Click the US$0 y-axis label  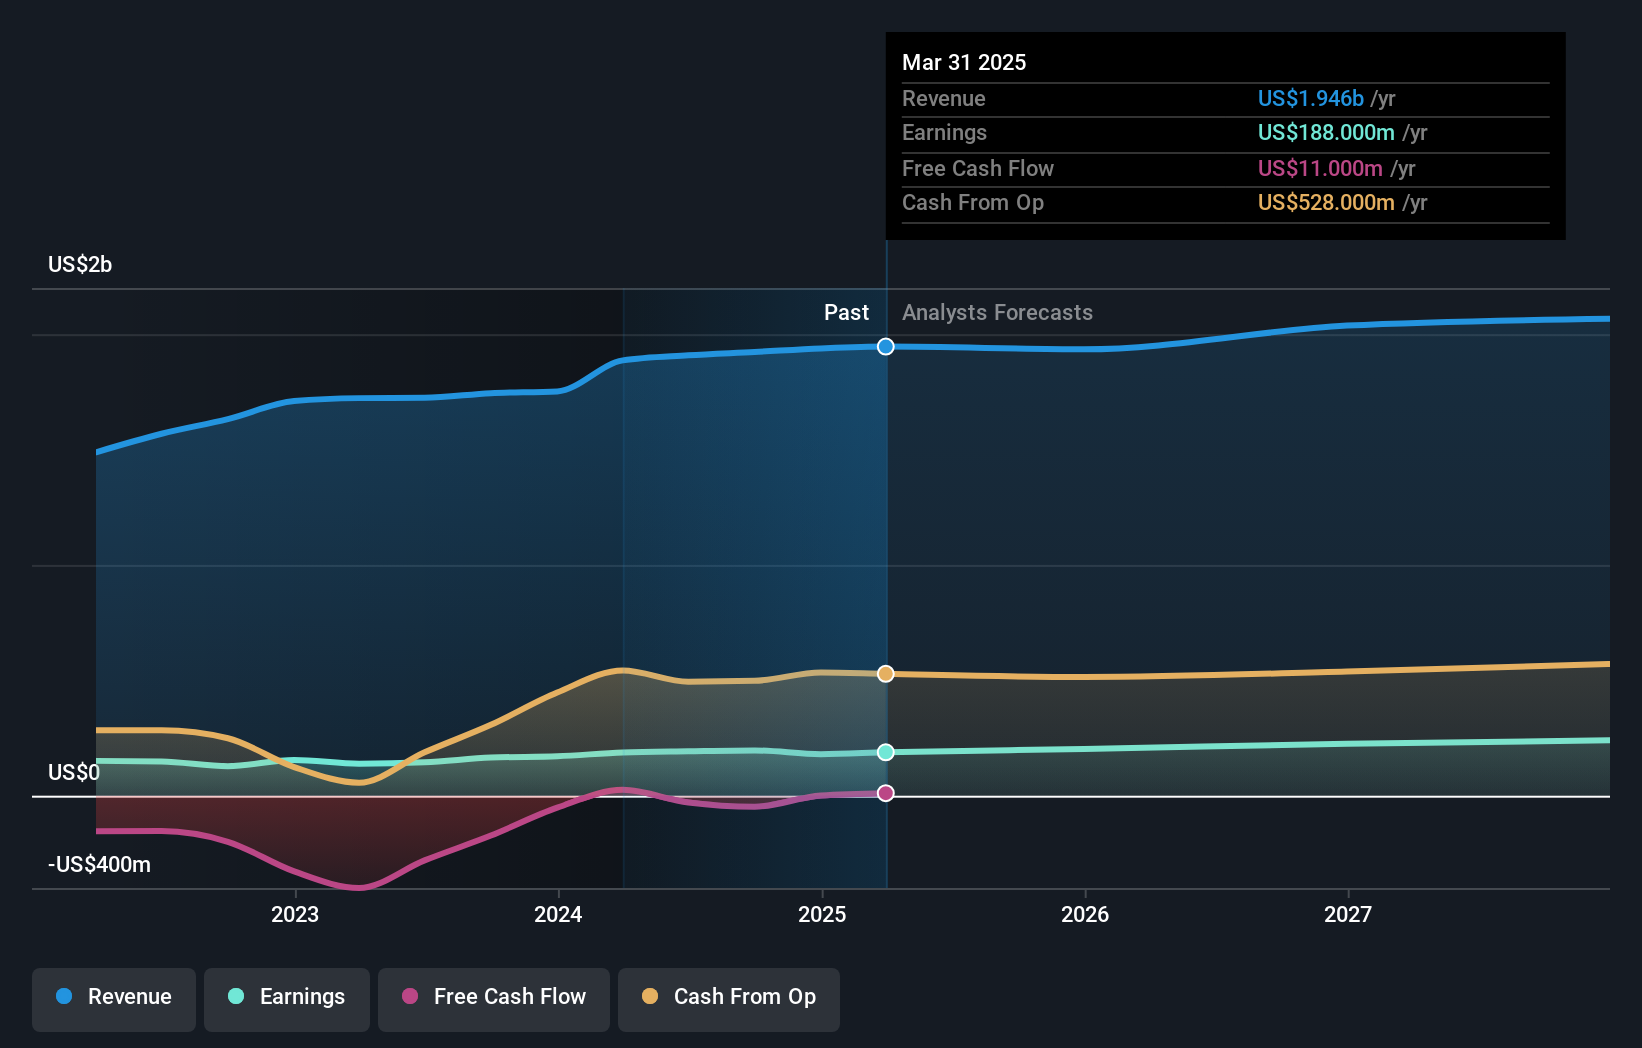point(74,772)
